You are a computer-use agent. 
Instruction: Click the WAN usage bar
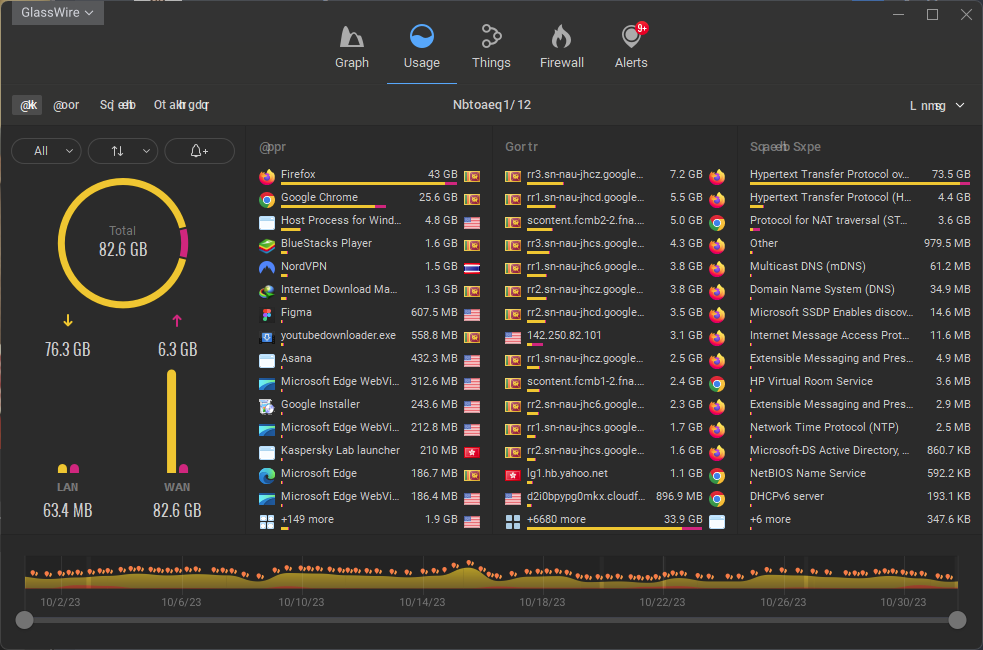click(171, 421)
